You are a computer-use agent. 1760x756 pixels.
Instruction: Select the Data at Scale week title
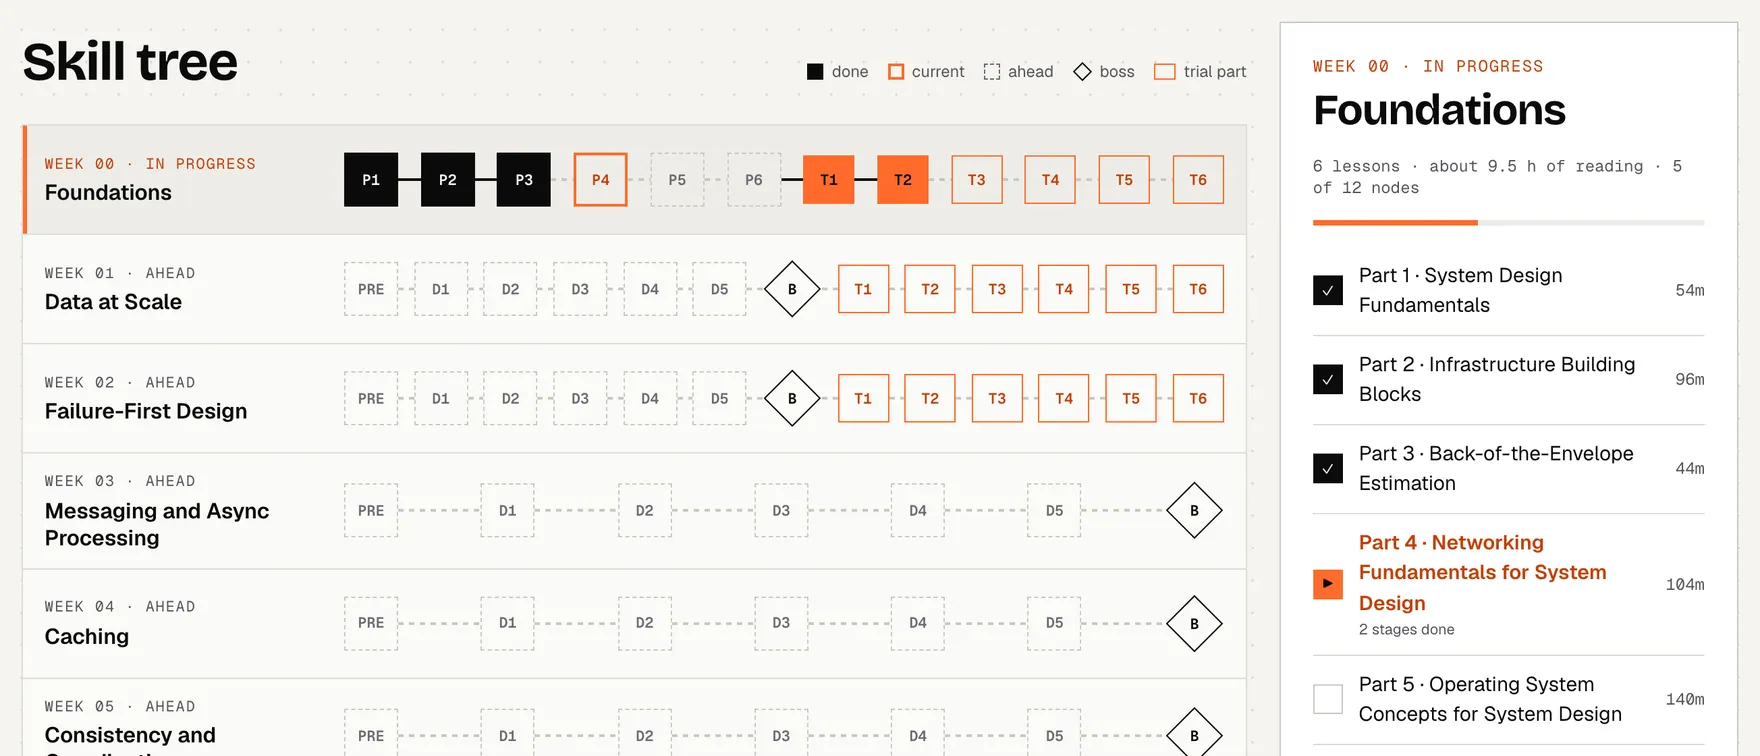(113, 302)
